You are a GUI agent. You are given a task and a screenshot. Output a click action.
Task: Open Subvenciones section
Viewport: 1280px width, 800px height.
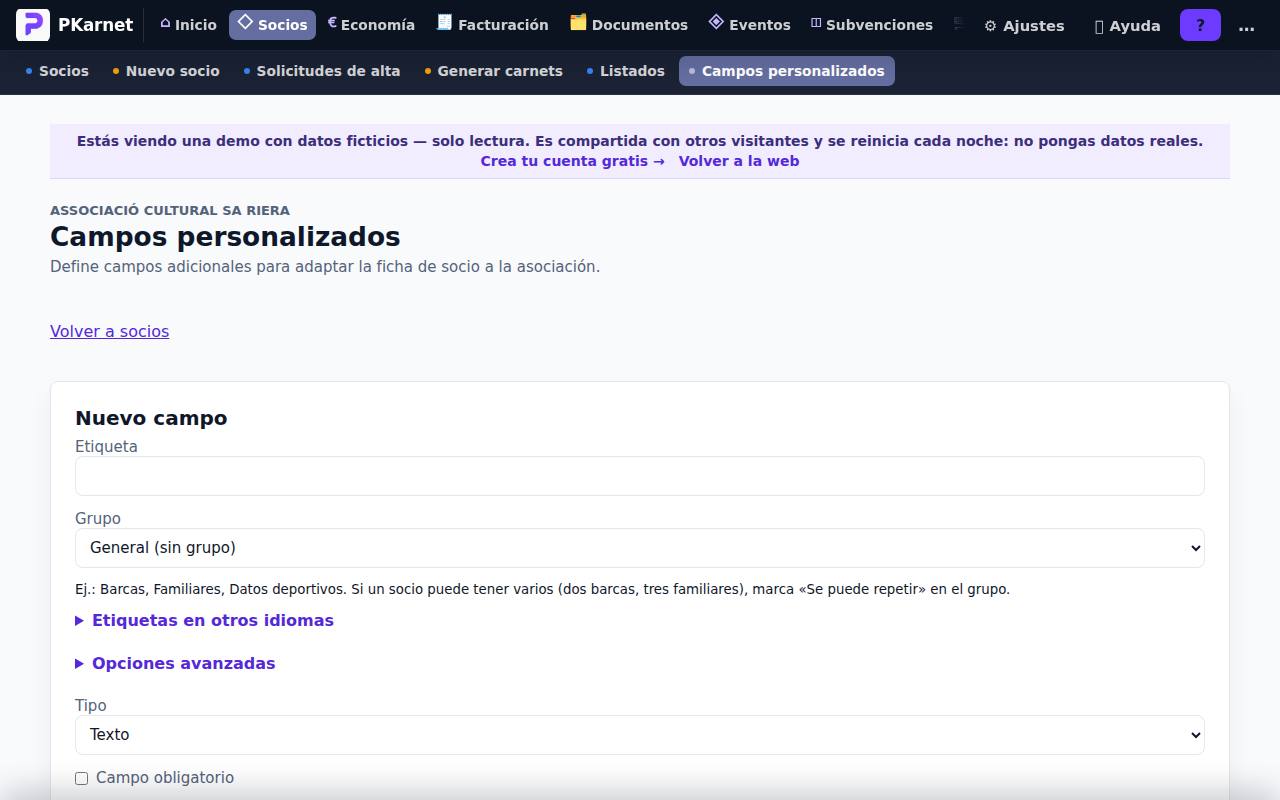click(871, 25)
